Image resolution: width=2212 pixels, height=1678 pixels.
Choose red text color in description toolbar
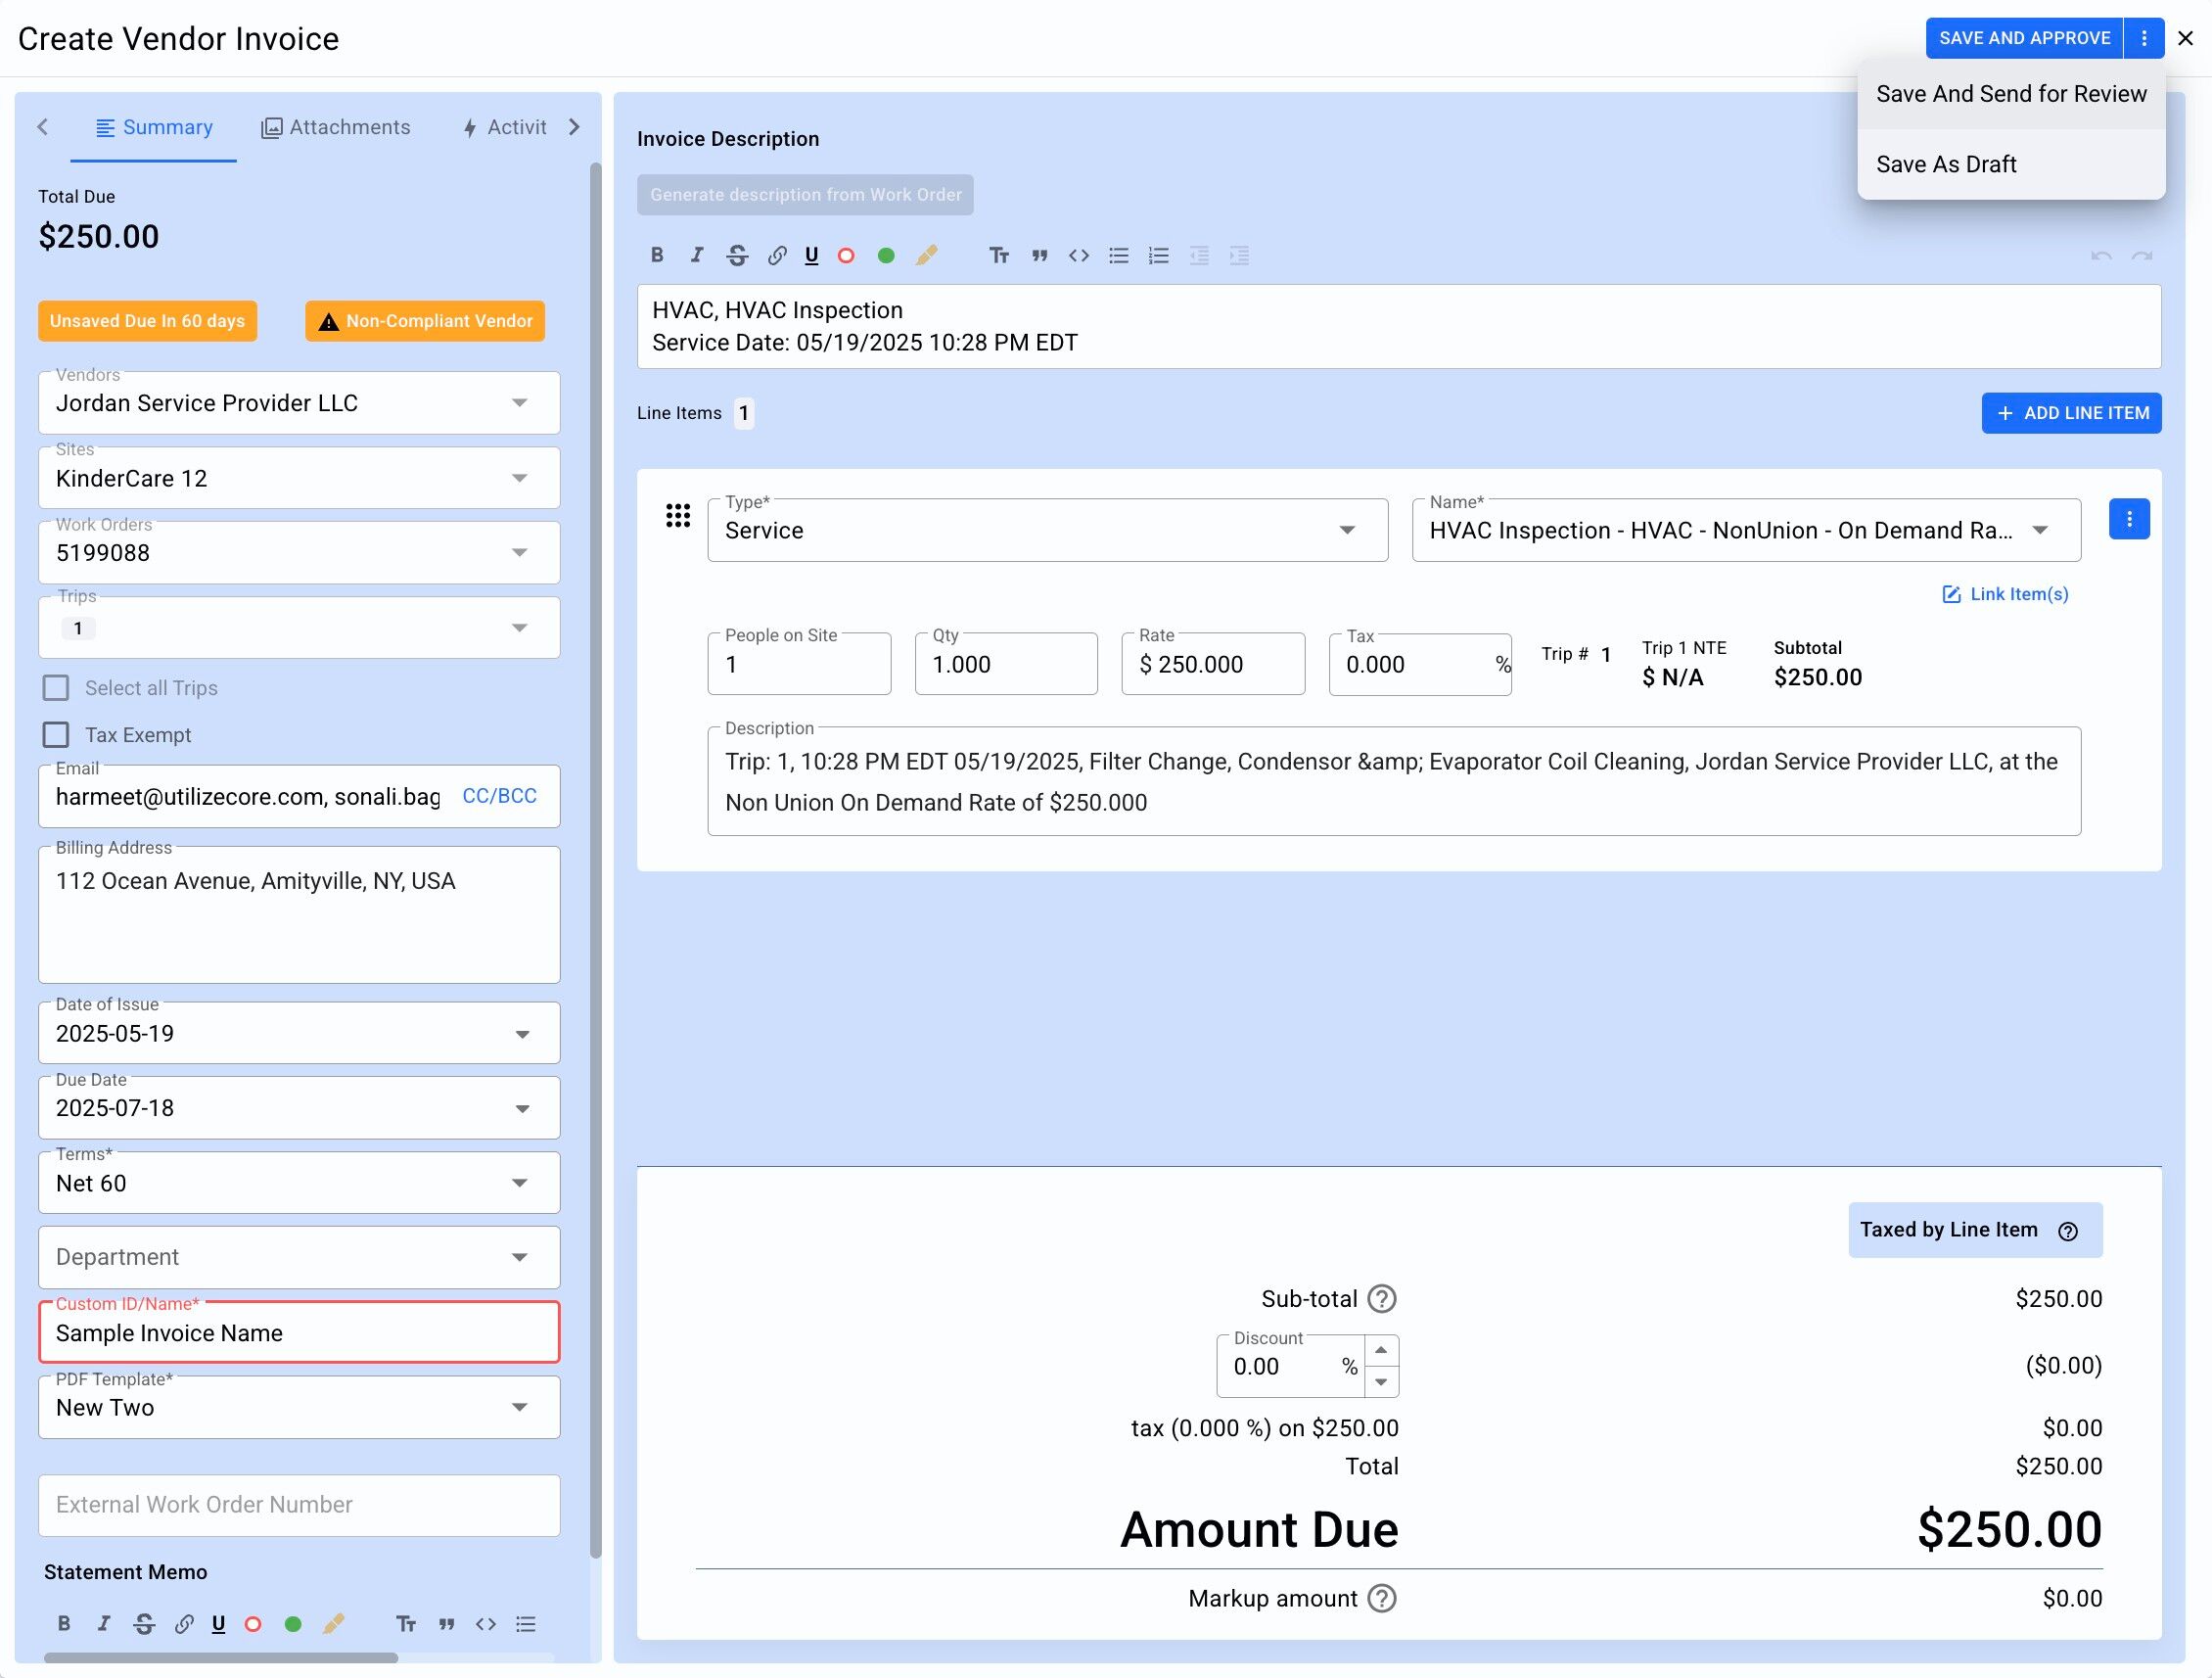pos(846,255)
